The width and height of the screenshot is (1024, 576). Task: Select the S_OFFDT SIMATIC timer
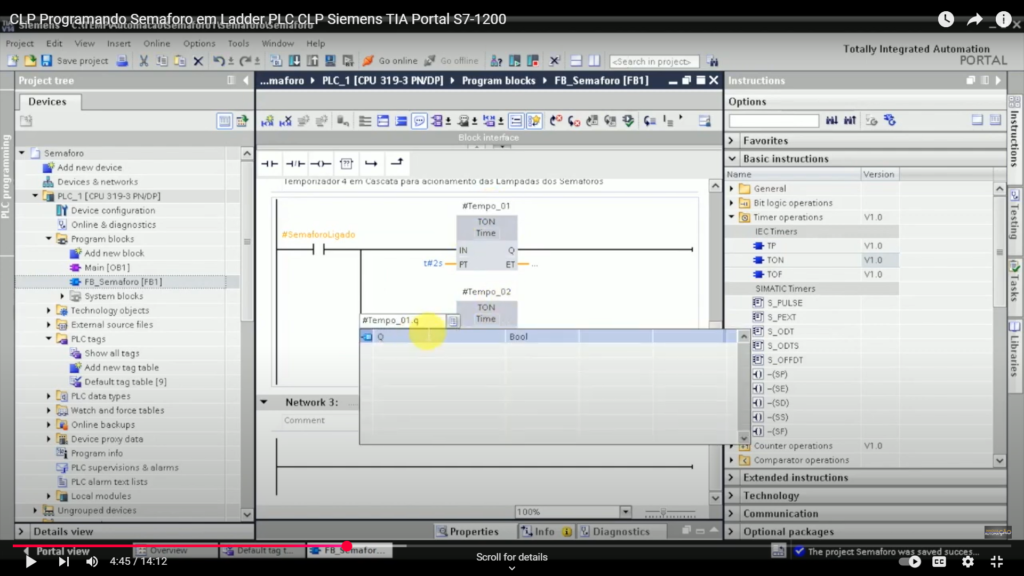785,360
